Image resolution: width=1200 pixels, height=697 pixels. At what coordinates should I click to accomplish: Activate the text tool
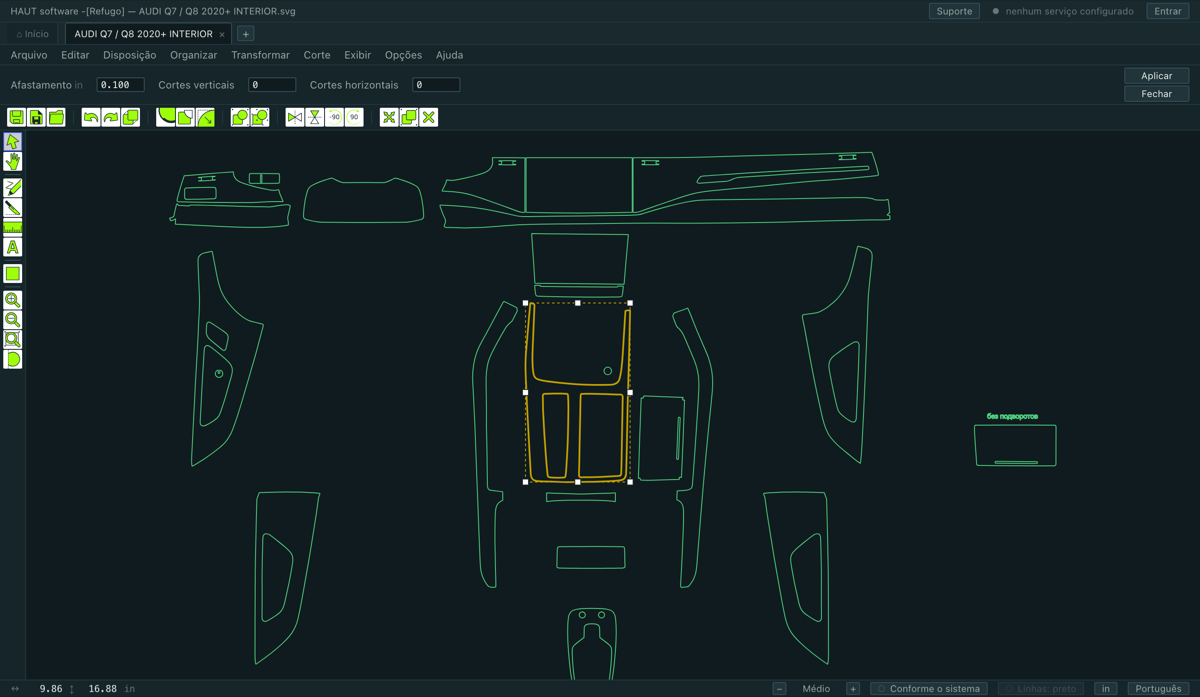(13, 248)
